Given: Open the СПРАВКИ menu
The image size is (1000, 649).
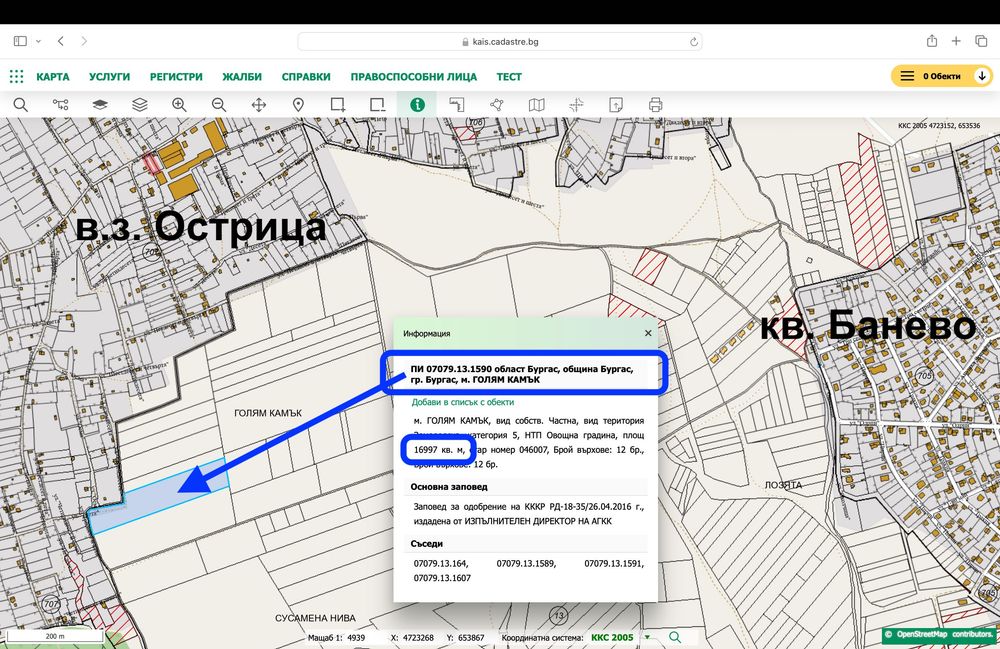Looking at the screenshot, I should (306, 77).
